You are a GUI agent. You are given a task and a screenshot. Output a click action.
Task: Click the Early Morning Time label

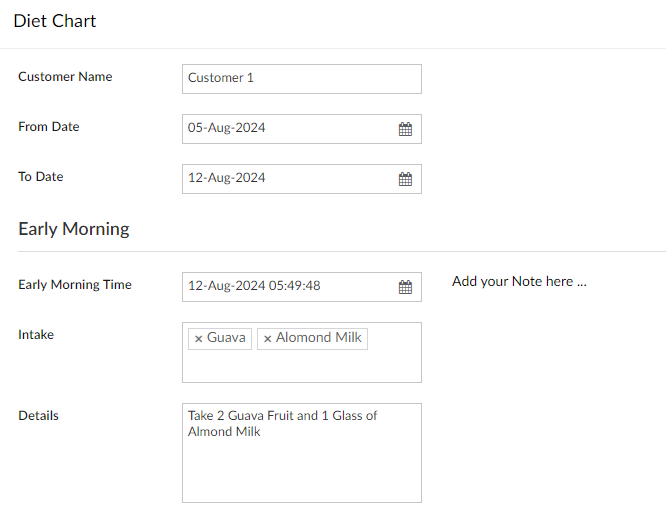point(75,285)
